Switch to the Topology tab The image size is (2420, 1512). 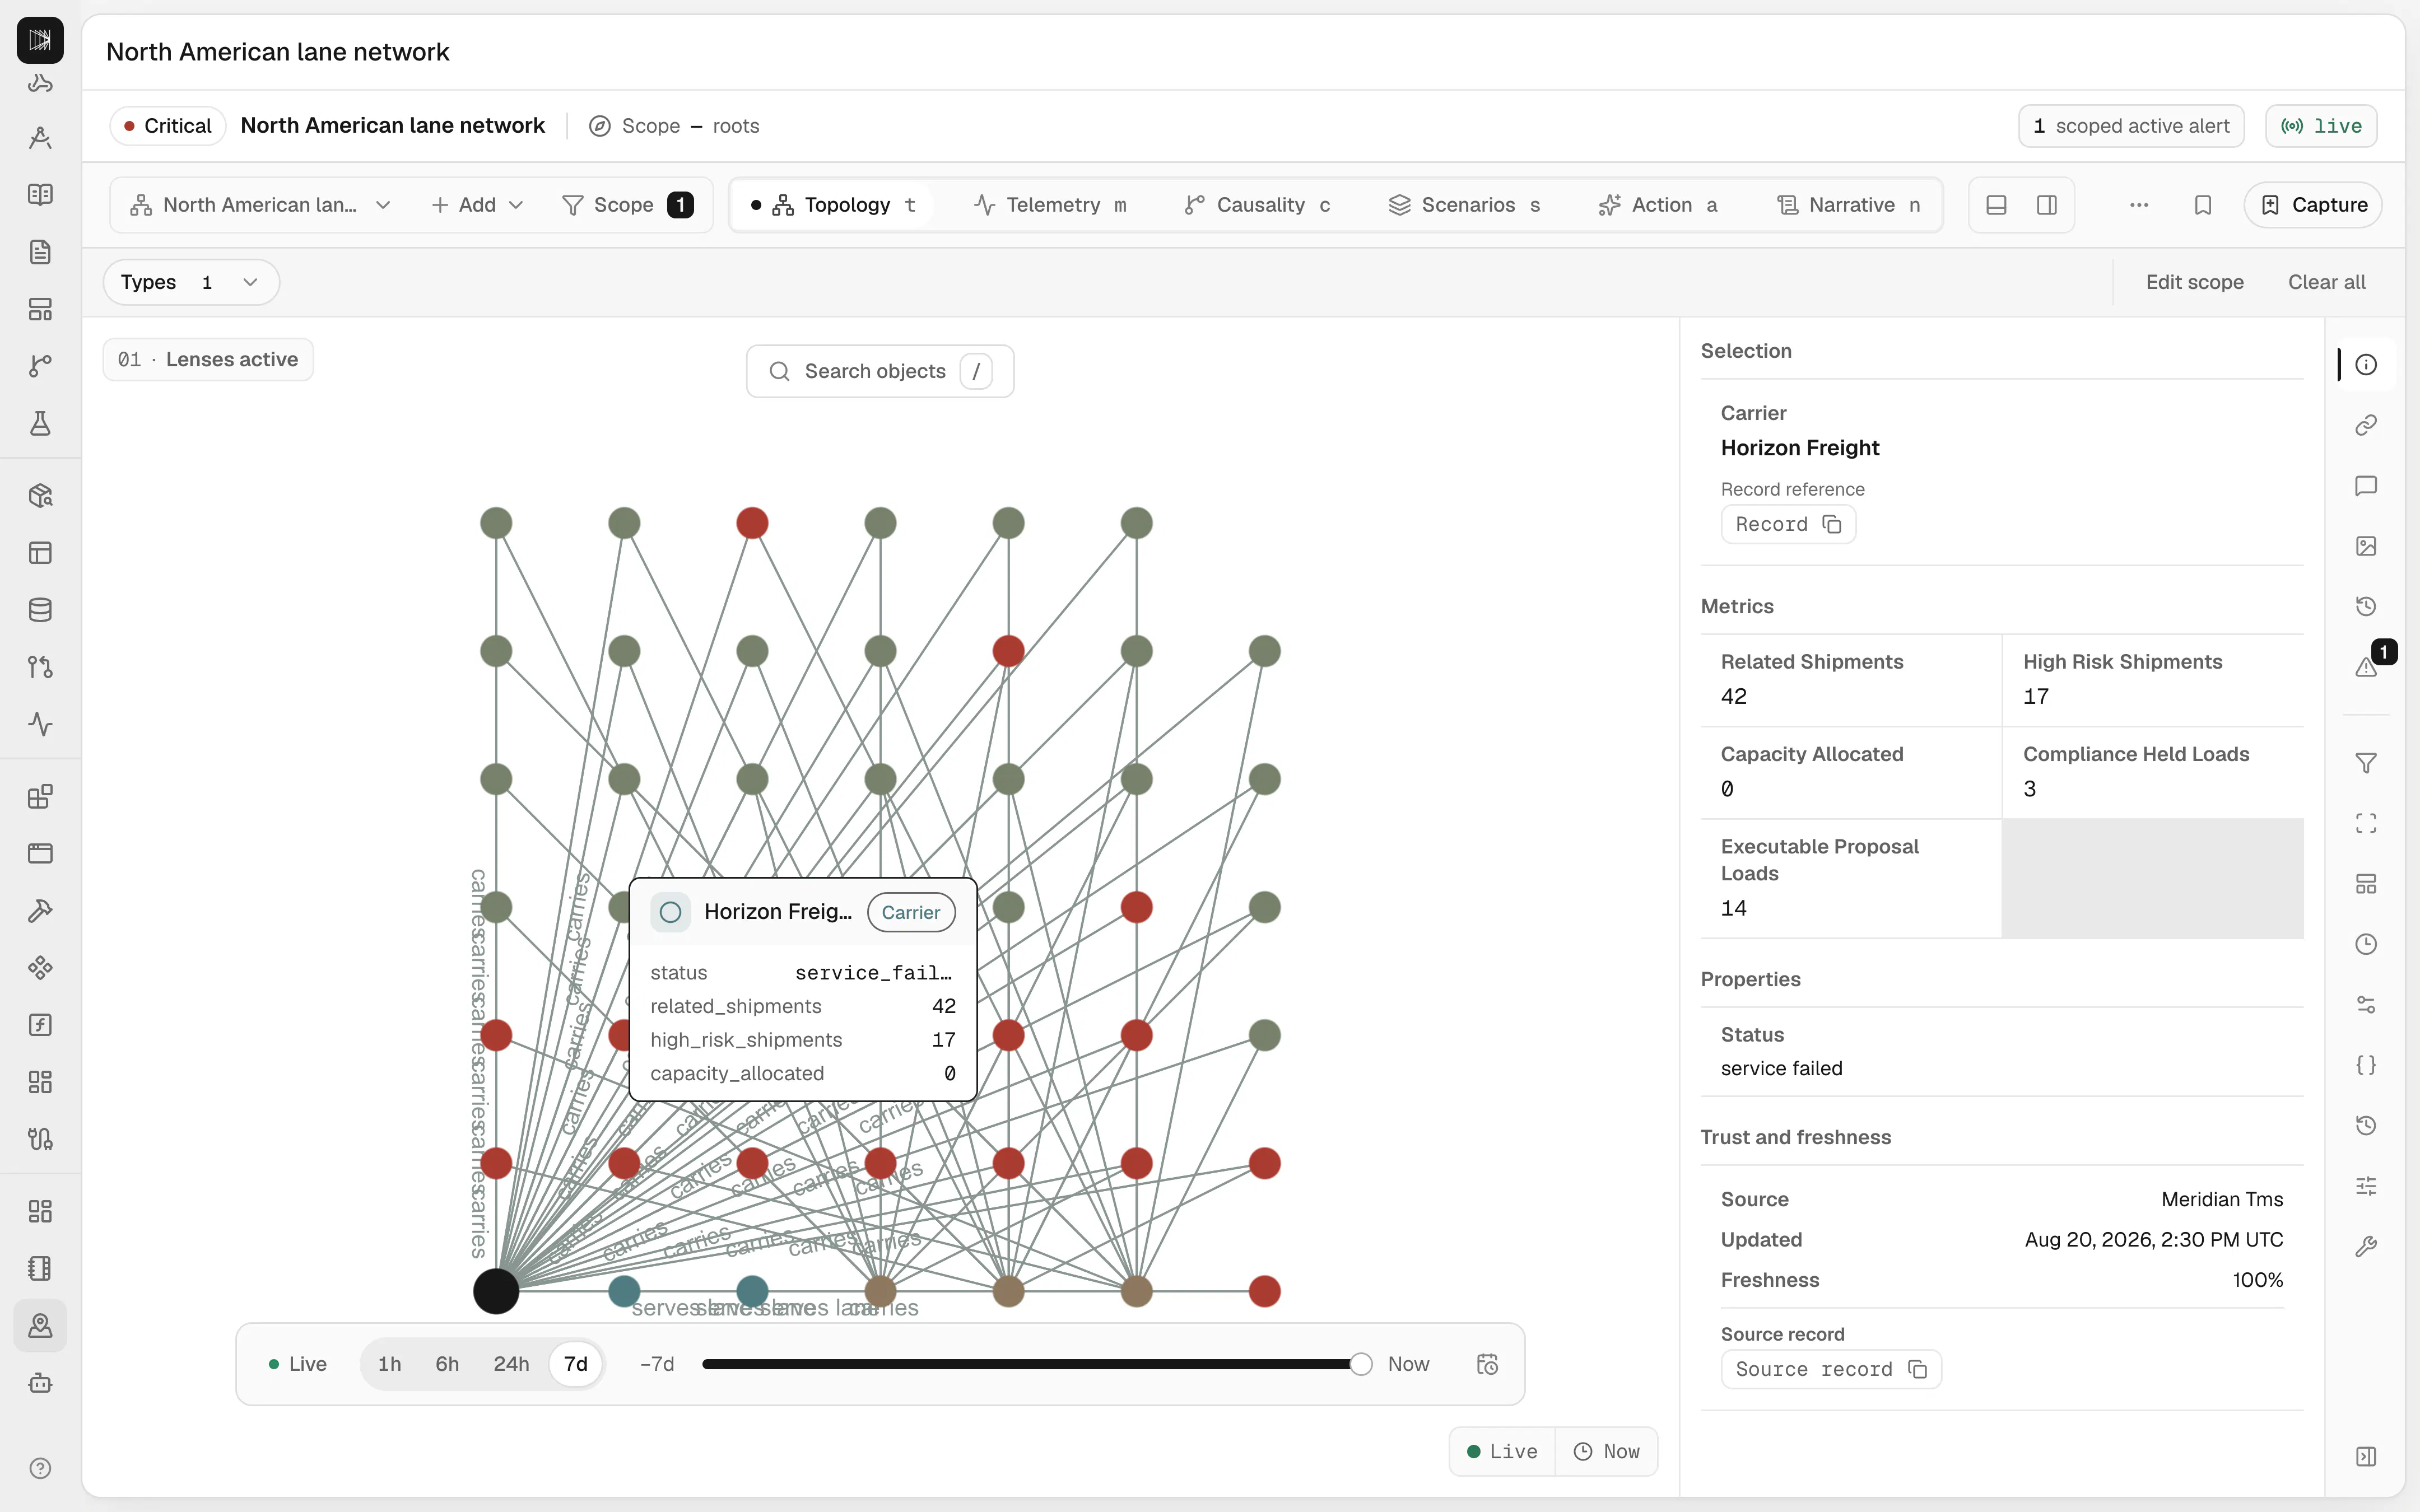coord(834,205)
